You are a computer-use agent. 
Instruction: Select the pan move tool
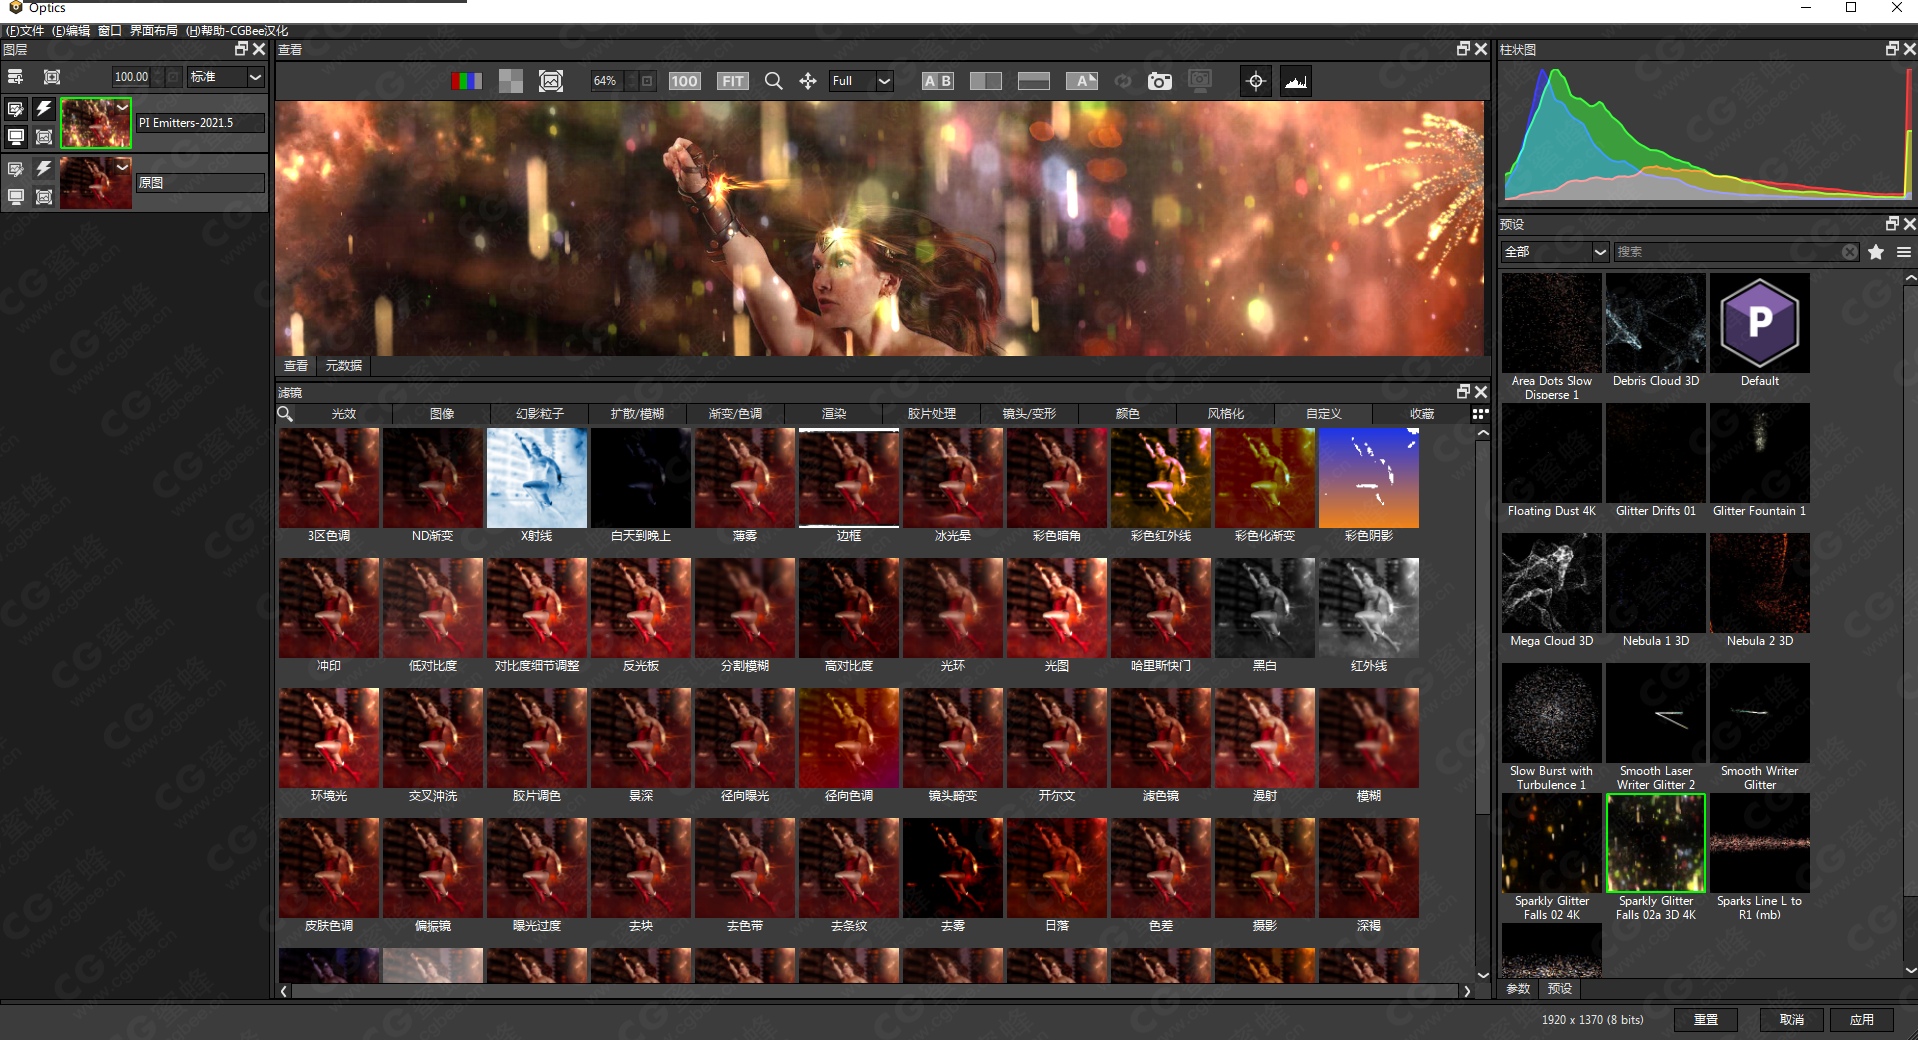[808, 81]
